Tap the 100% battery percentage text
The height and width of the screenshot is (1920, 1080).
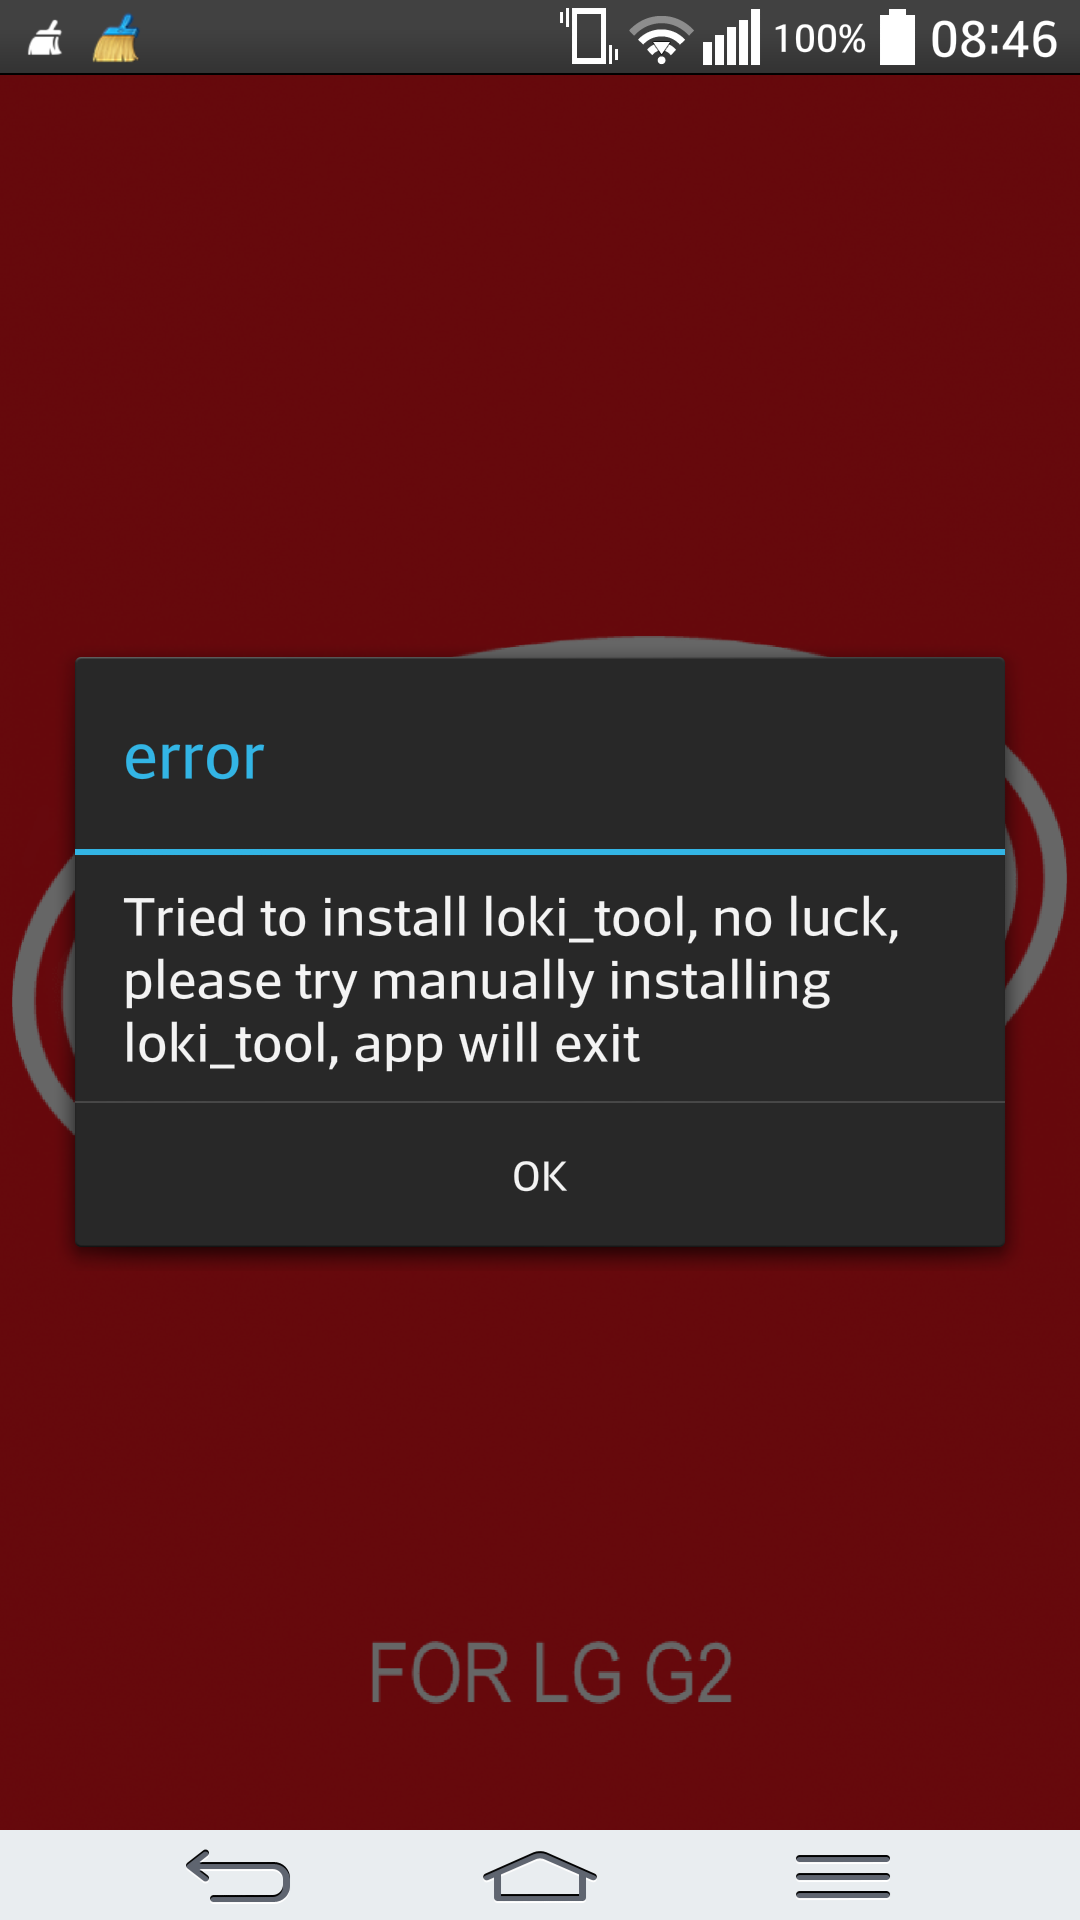pyautogui.click(x=819, y=39)
